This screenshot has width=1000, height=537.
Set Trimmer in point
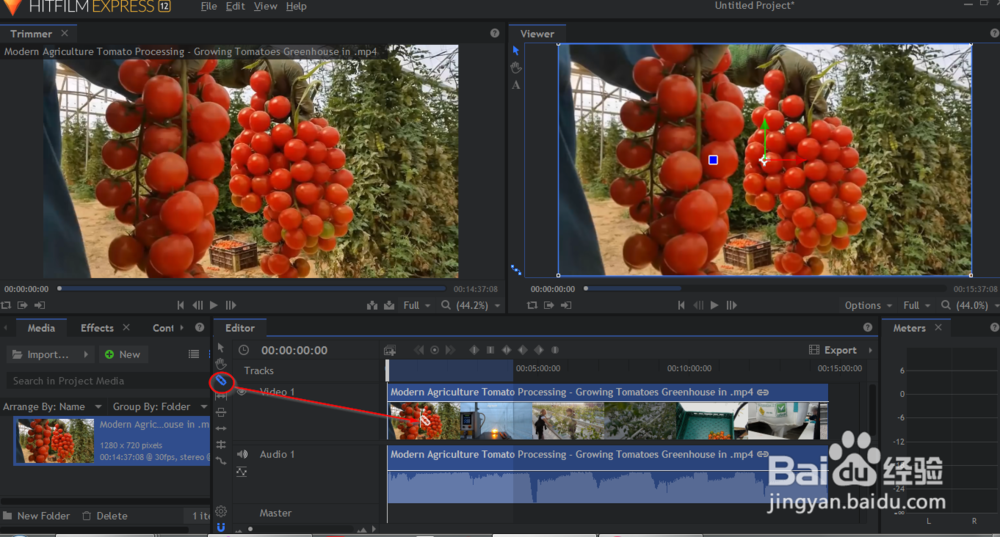click(x=23, y=305)
